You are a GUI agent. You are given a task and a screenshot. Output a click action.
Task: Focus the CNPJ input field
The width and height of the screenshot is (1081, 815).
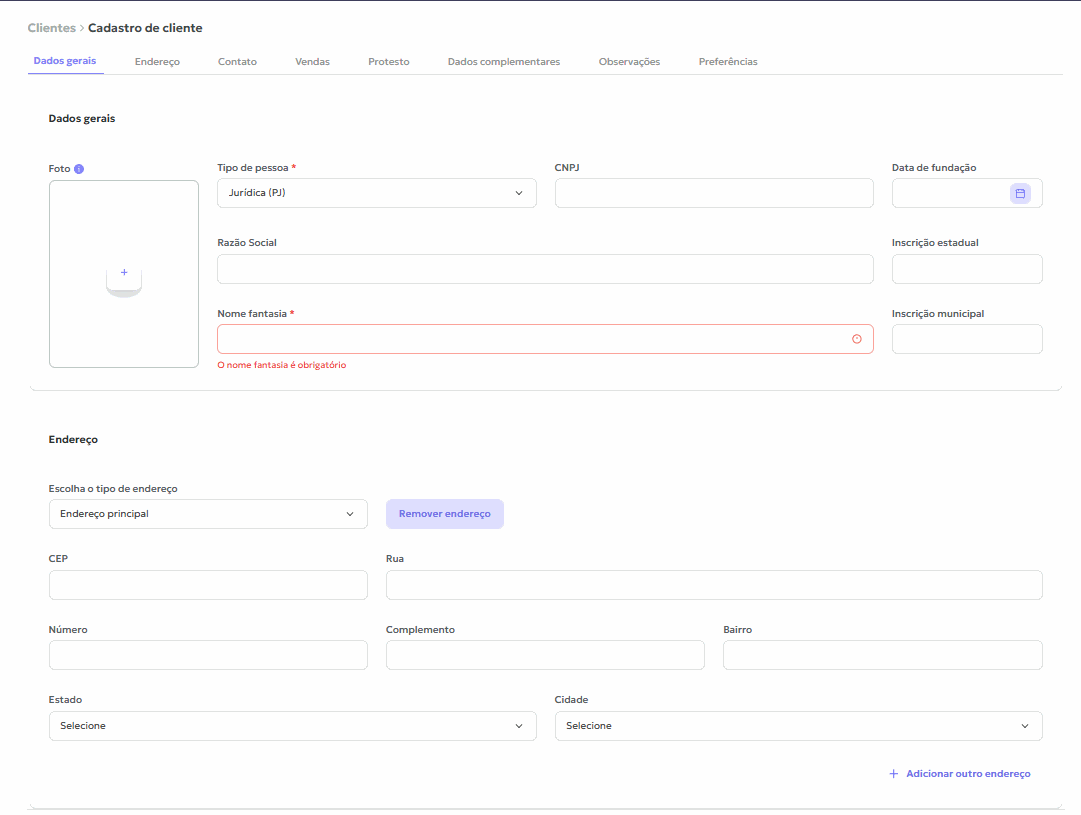(714, 193)
